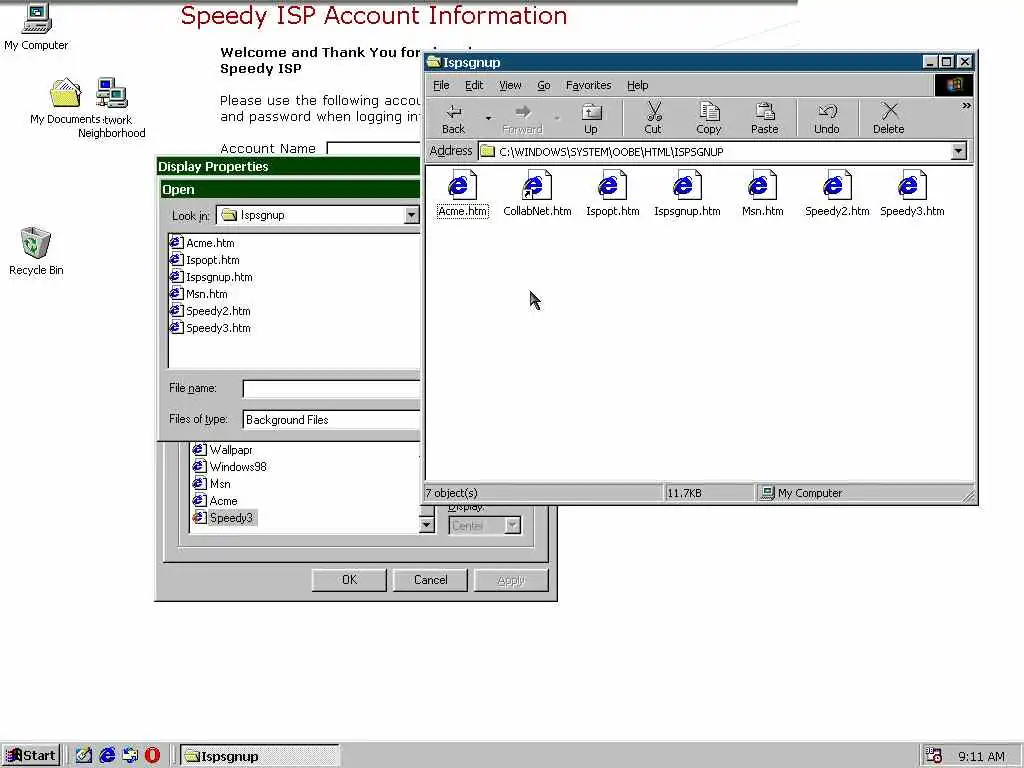Launch Opera from the quick launch bar

click(152, 756)
